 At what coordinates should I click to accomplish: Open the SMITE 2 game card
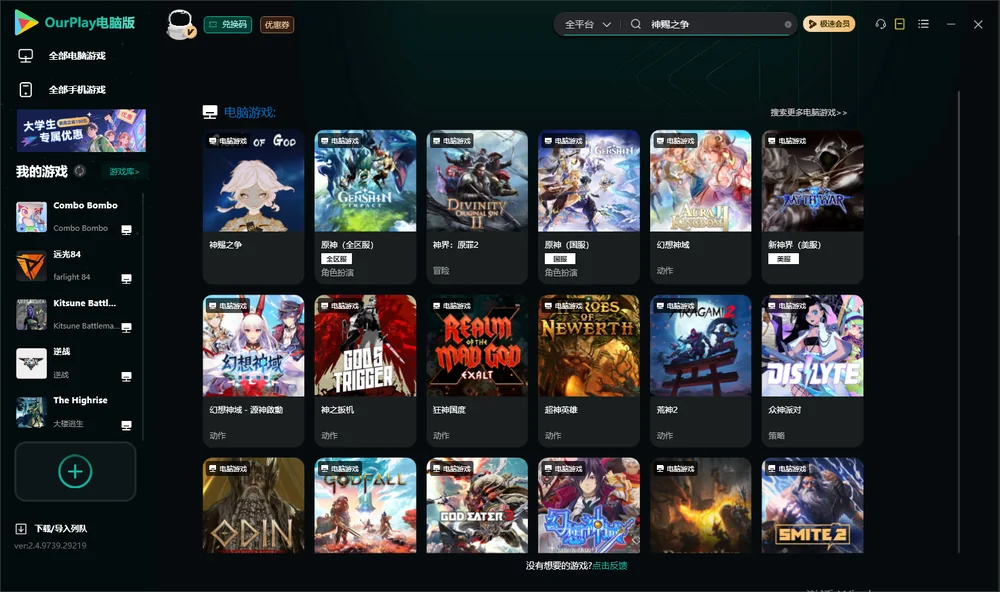point(812,505)
